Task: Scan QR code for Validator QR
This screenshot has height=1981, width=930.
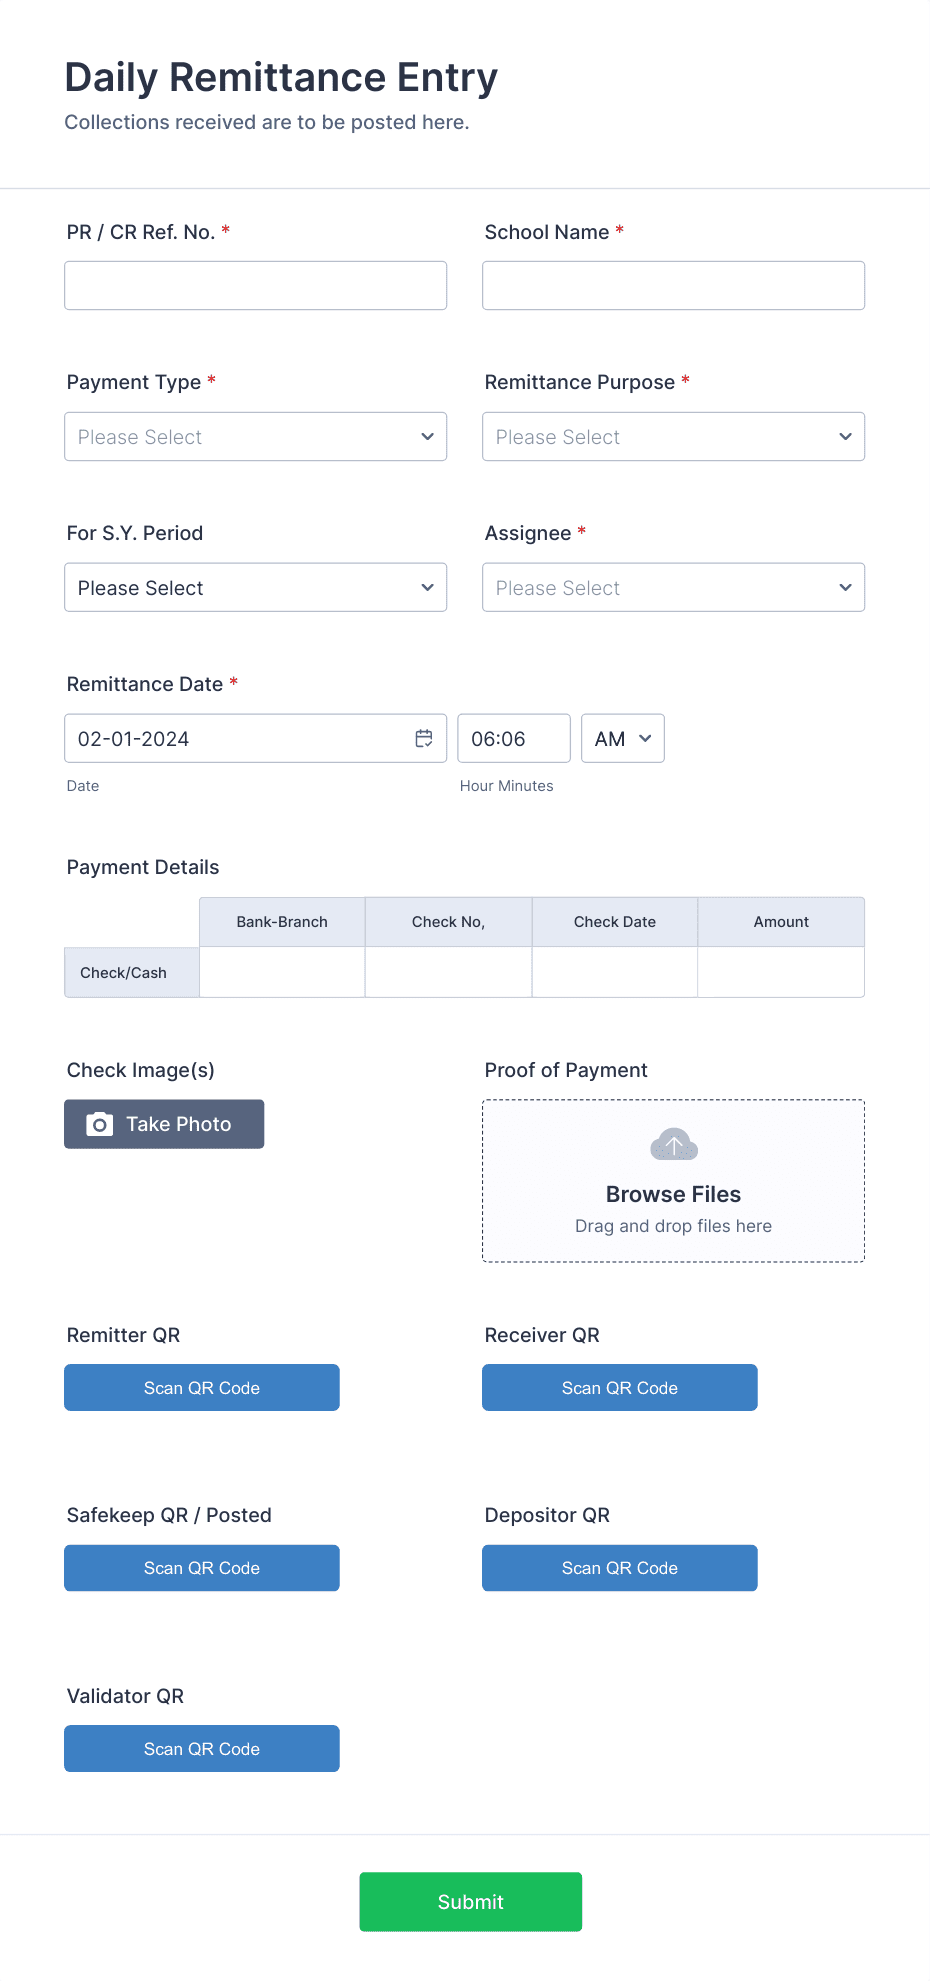Action: coord(202,1749)
